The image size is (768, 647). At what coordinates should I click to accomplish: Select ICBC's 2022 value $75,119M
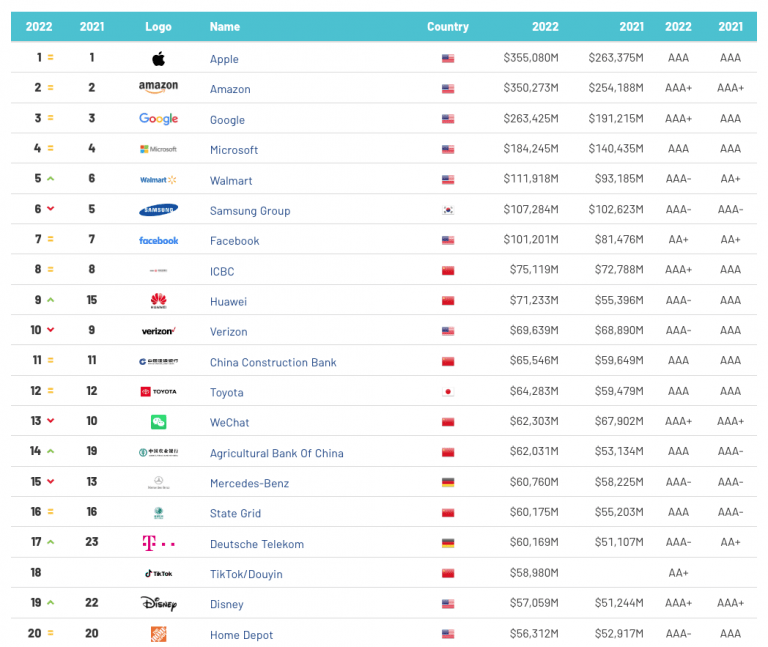click(534, 269)
